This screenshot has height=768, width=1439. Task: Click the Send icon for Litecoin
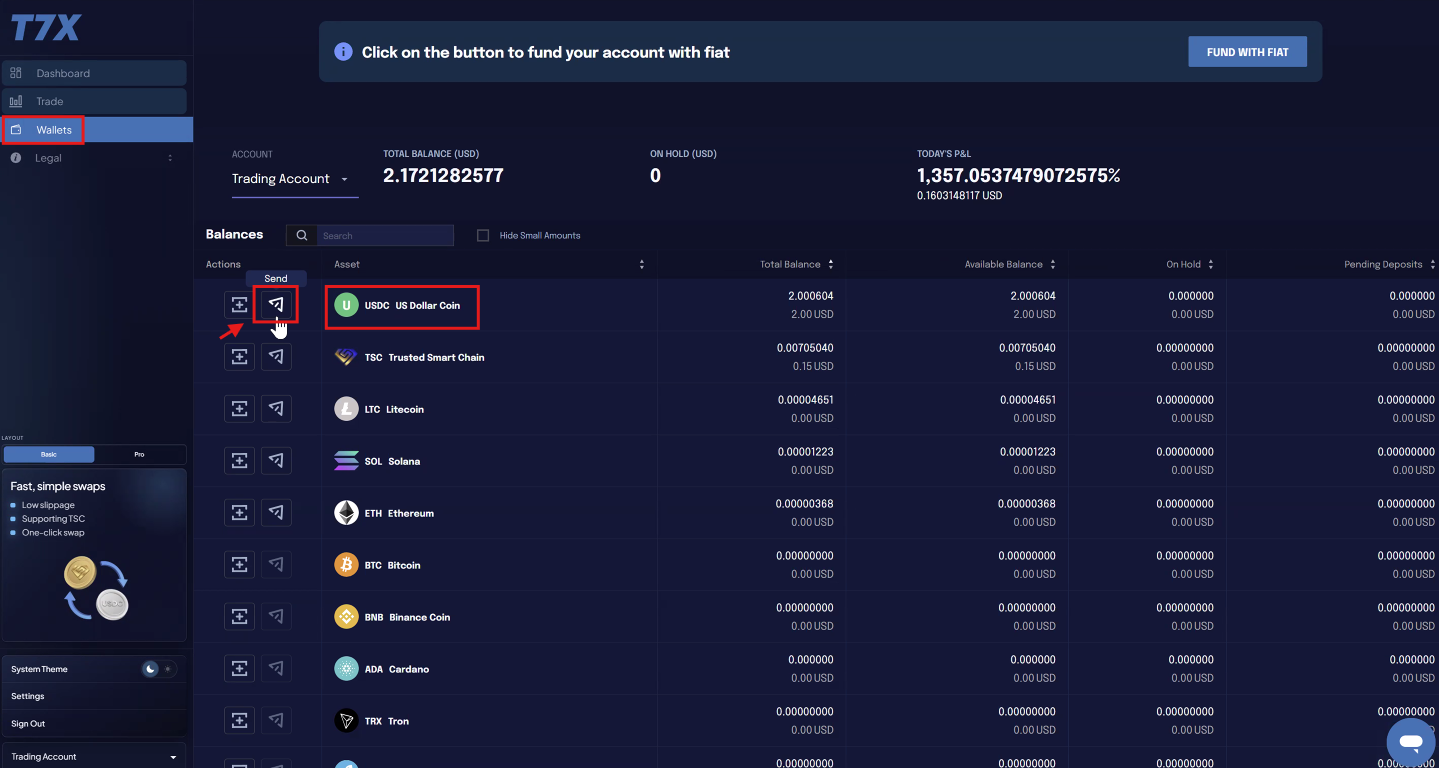(276, 408)
